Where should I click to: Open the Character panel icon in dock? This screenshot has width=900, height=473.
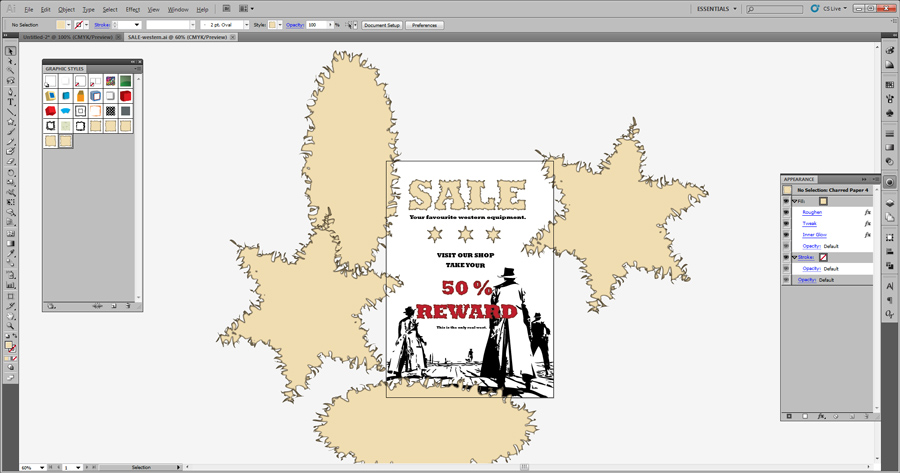tap(889, 286)
